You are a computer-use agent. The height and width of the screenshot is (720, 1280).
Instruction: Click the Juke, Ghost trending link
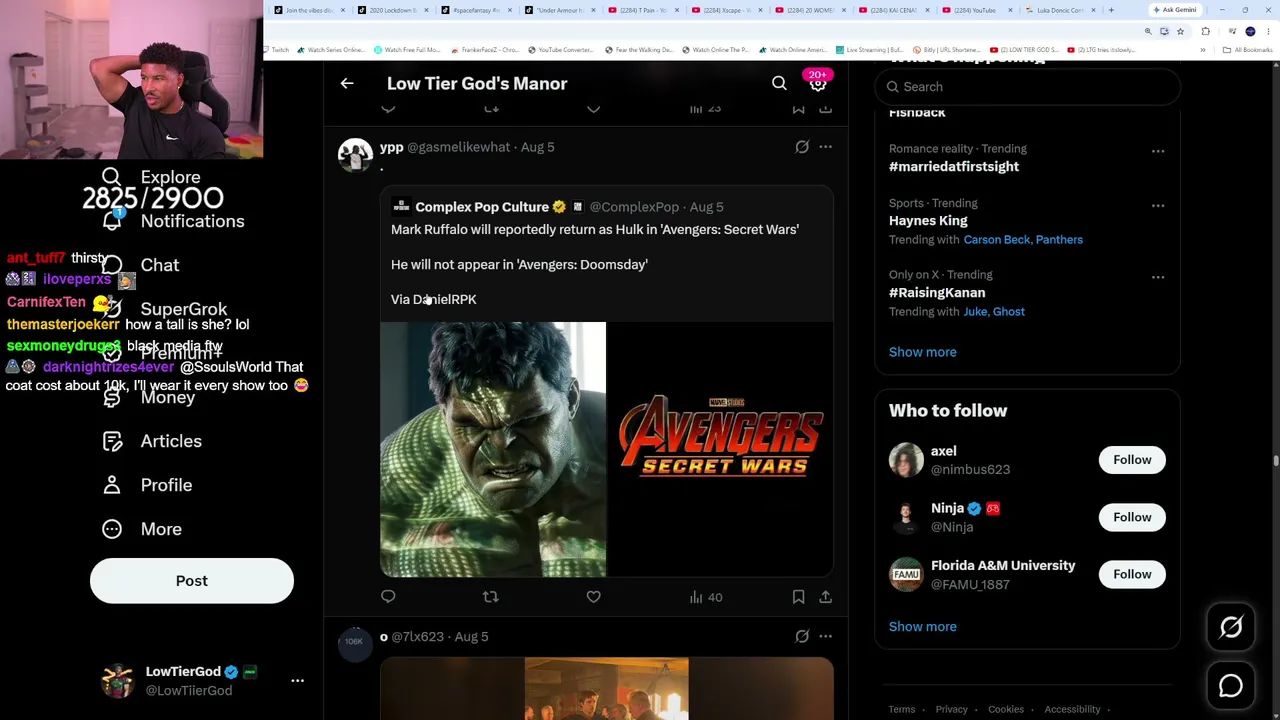[994, 312]
